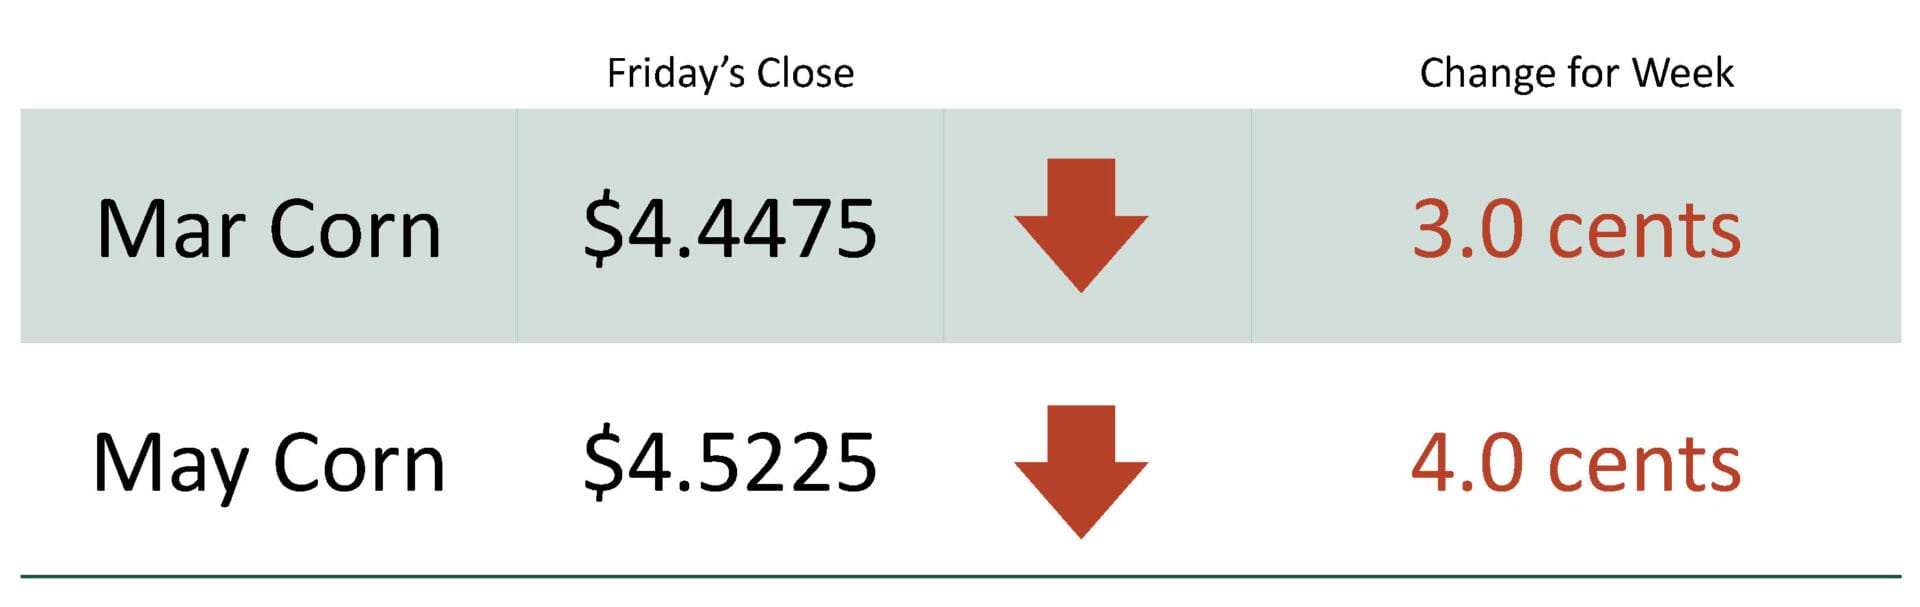Click the 4.0 cents weekly change
This screenshot has width=1920, height=607.
click(x=1576, y=463)
